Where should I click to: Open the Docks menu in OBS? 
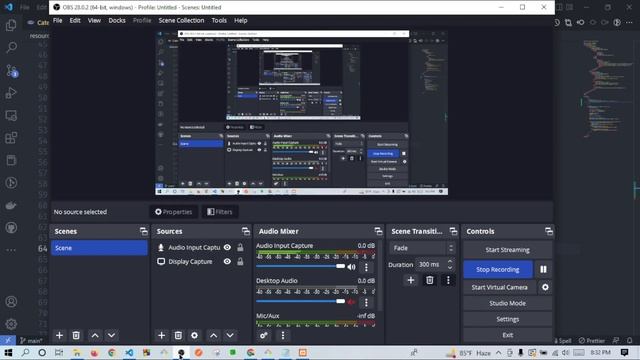tap(117, 20)
